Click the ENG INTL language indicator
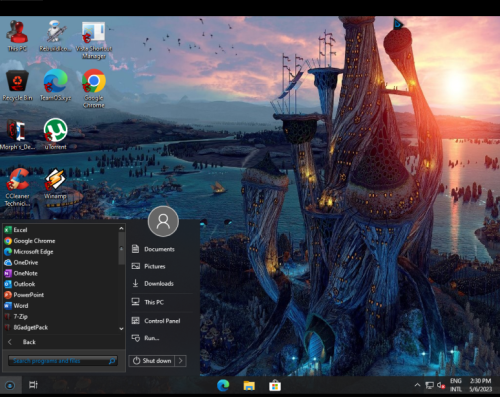The image size is (500, 397). click(456, 385)
